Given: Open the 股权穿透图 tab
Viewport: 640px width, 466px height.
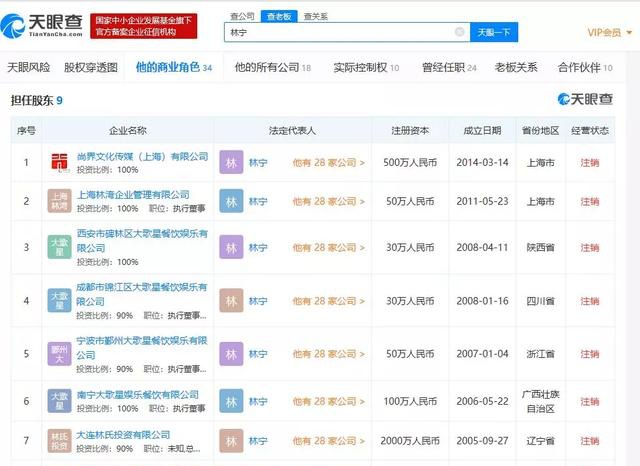Looking at the screenshot, I should 91,67.
